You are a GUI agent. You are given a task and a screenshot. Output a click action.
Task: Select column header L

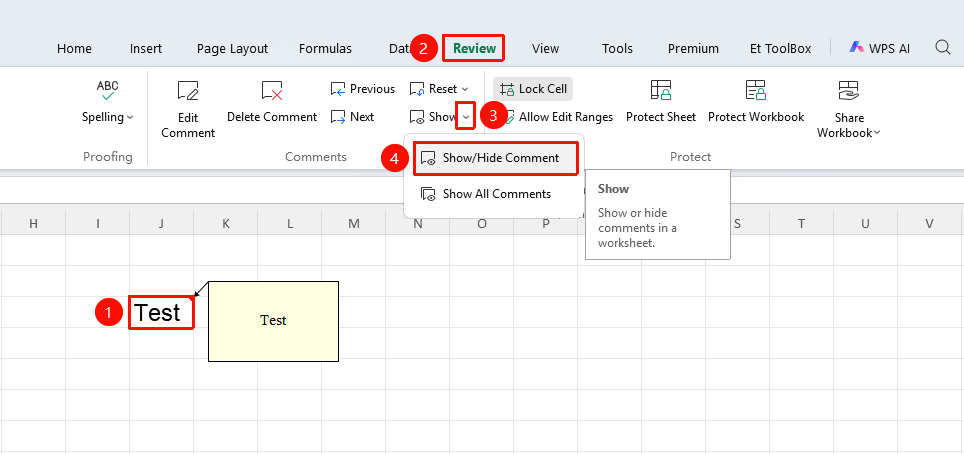coord(290,223)
